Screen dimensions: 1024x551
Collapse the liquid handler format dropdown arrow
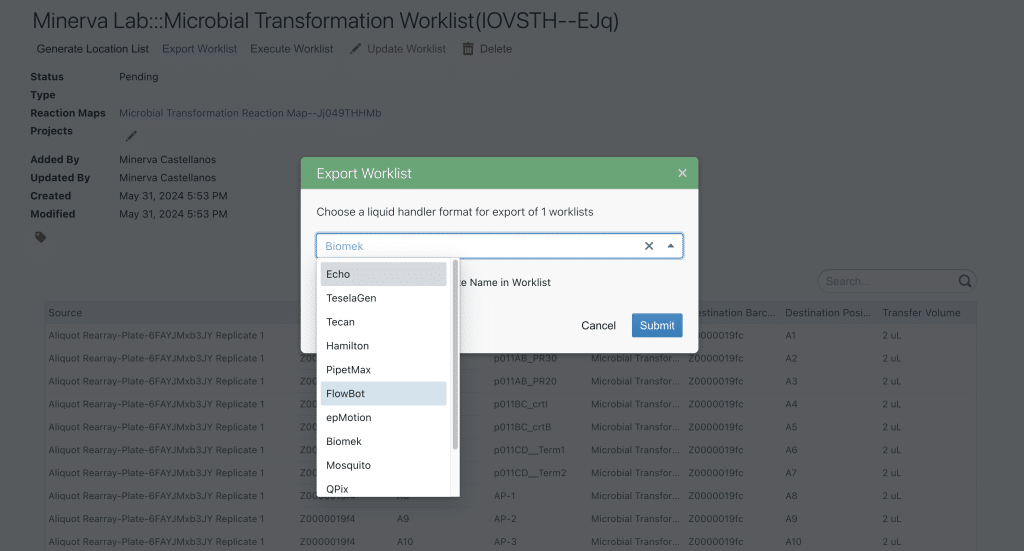(x=670, y=246)
